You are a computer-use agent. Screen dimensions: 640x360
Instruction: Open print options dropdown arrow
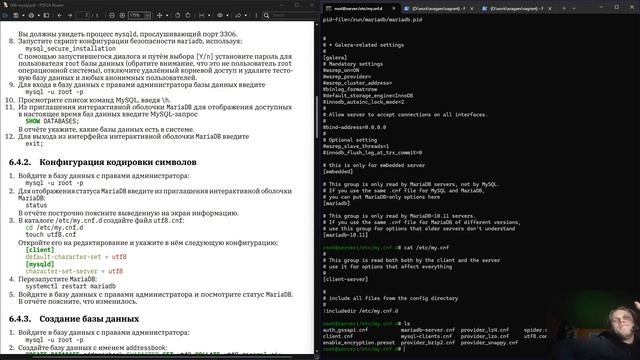click(39, 15)
